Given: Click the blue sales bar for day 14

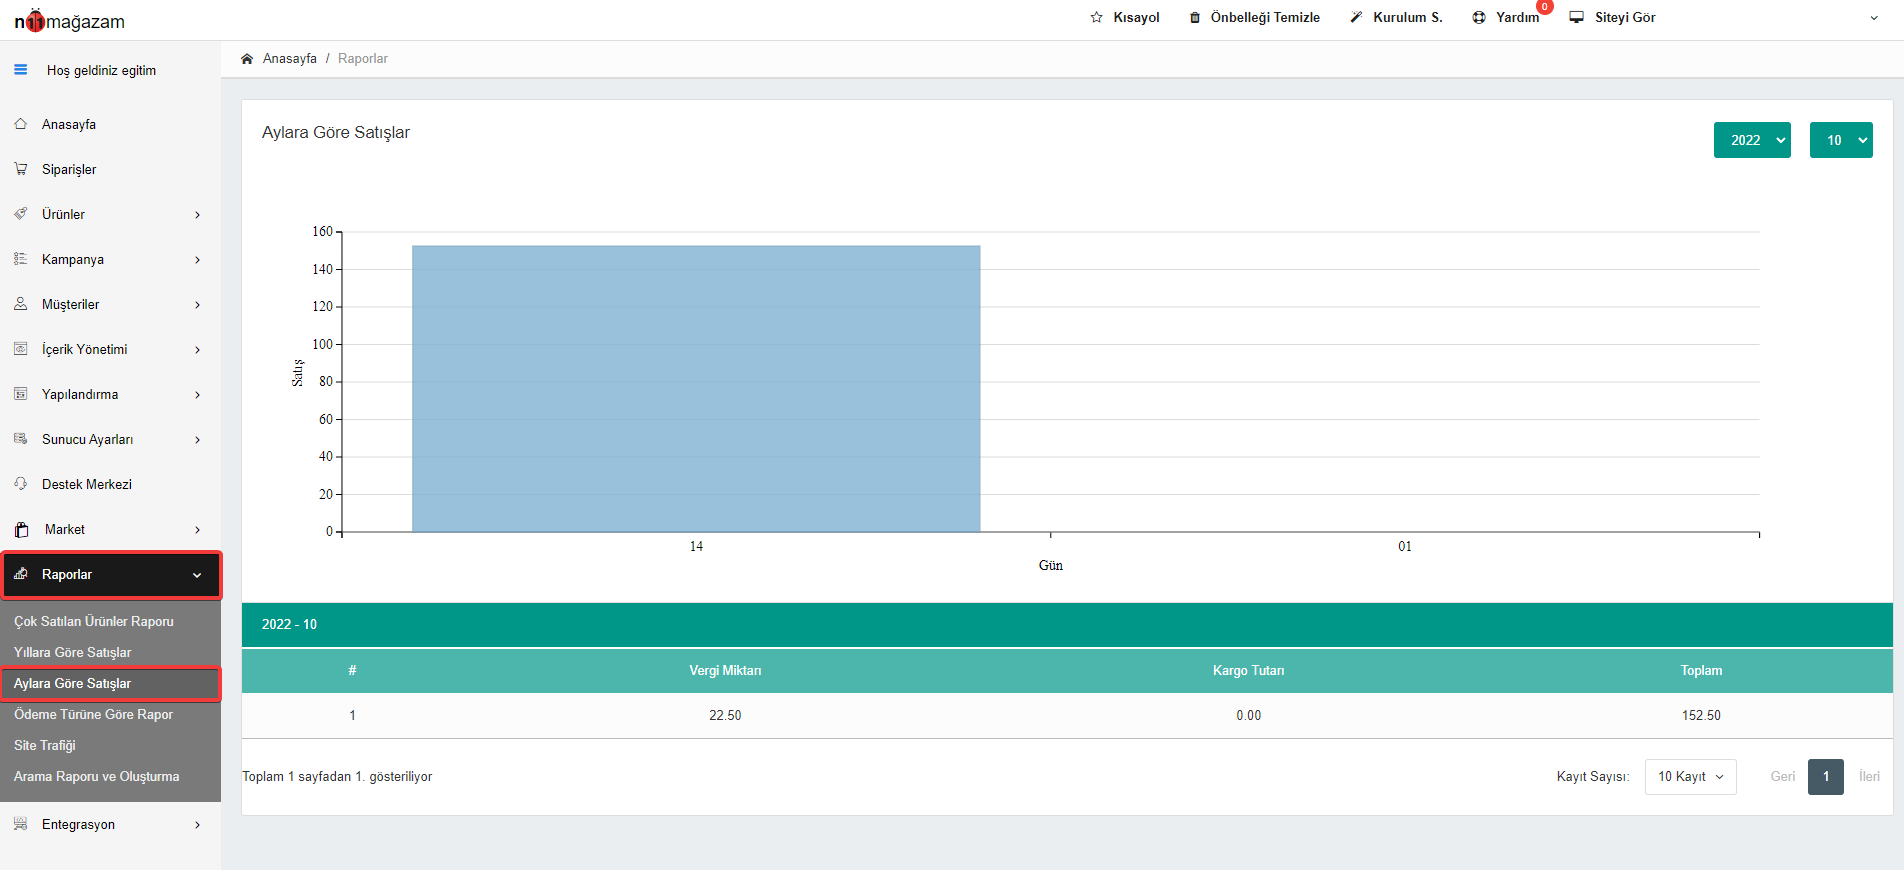Looking at the screenshot, I should click(x=696, y=389).
